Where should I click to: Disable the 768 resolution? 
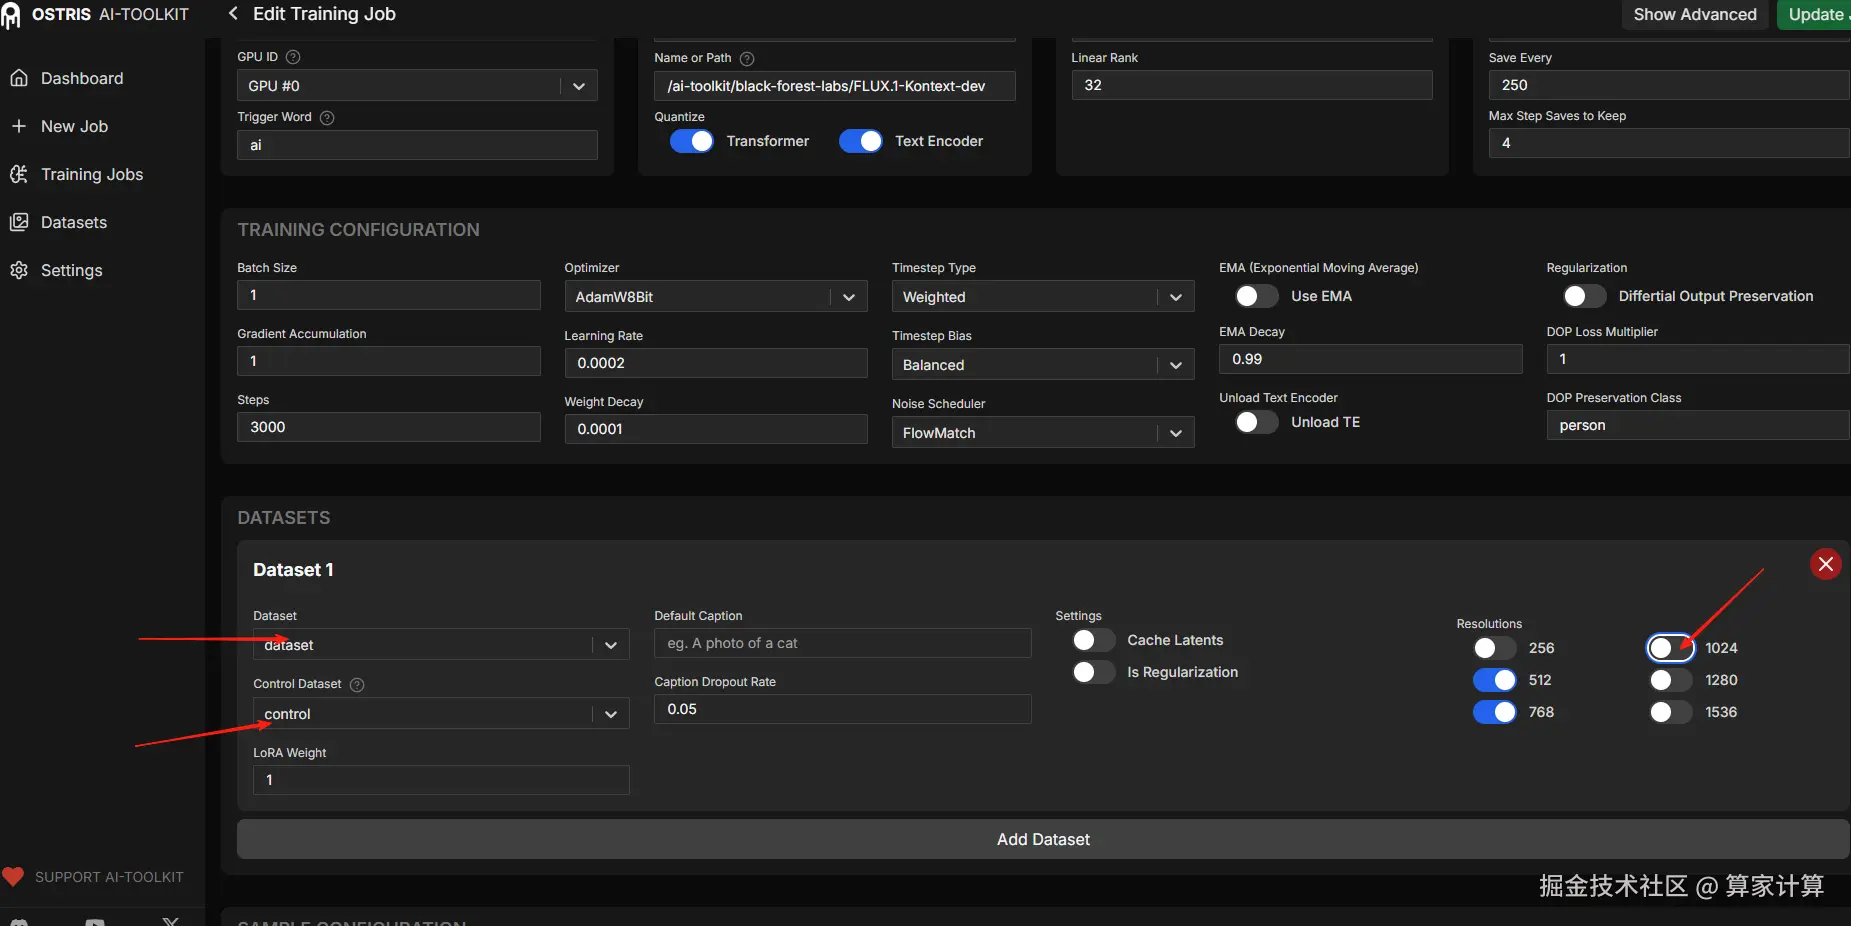(x=1495, y=712)
